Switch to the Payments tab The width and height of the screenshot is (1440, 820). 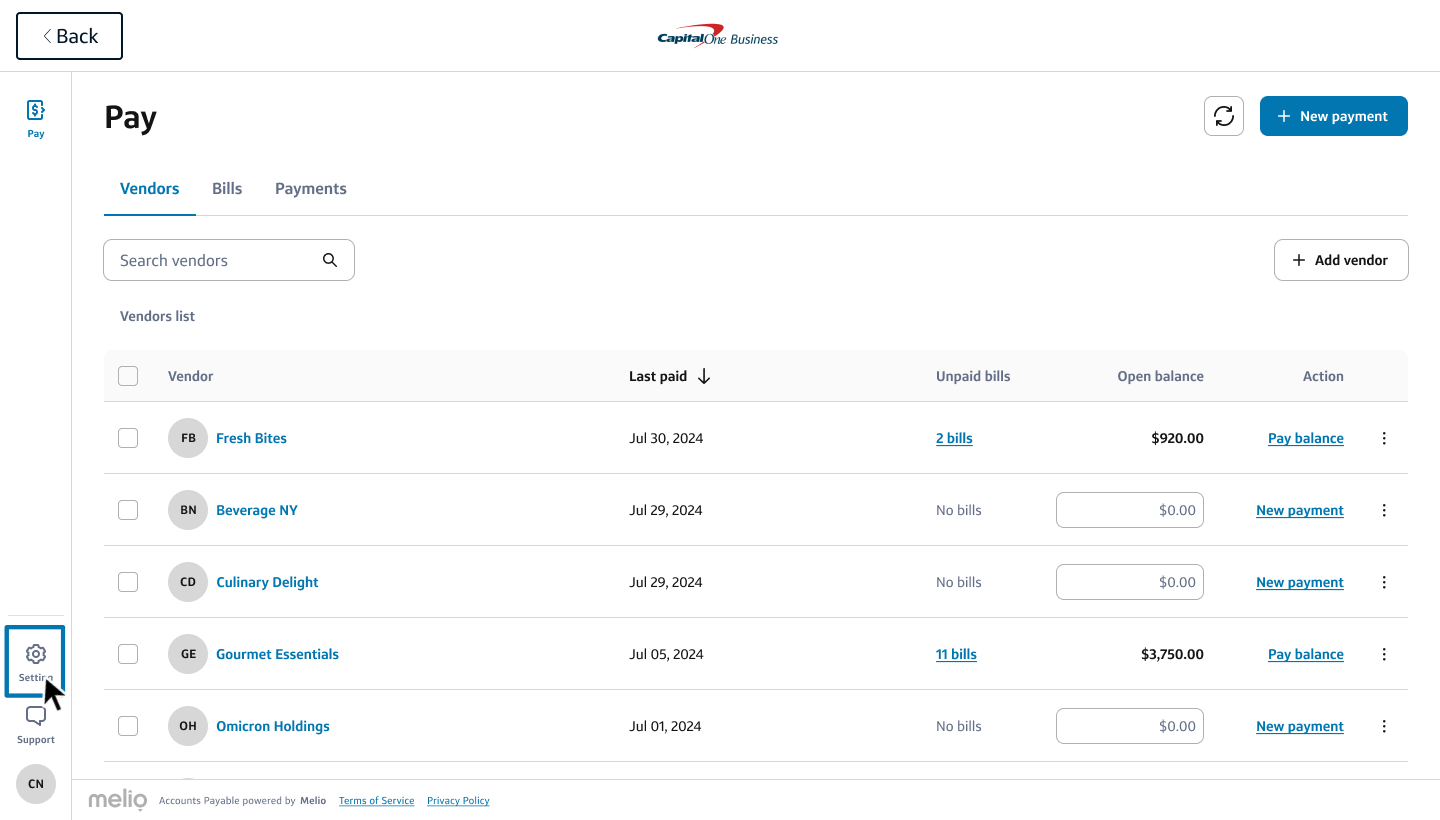[311, 188]
